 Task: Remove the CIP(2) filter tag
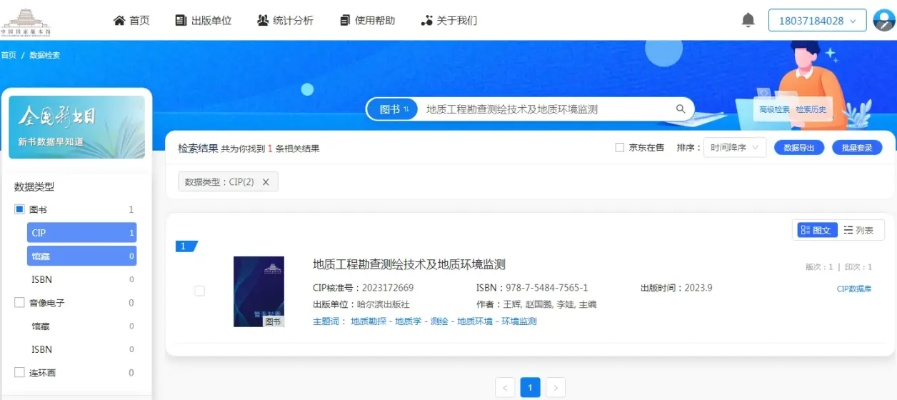pyautogui.click(x=266, y=182)
